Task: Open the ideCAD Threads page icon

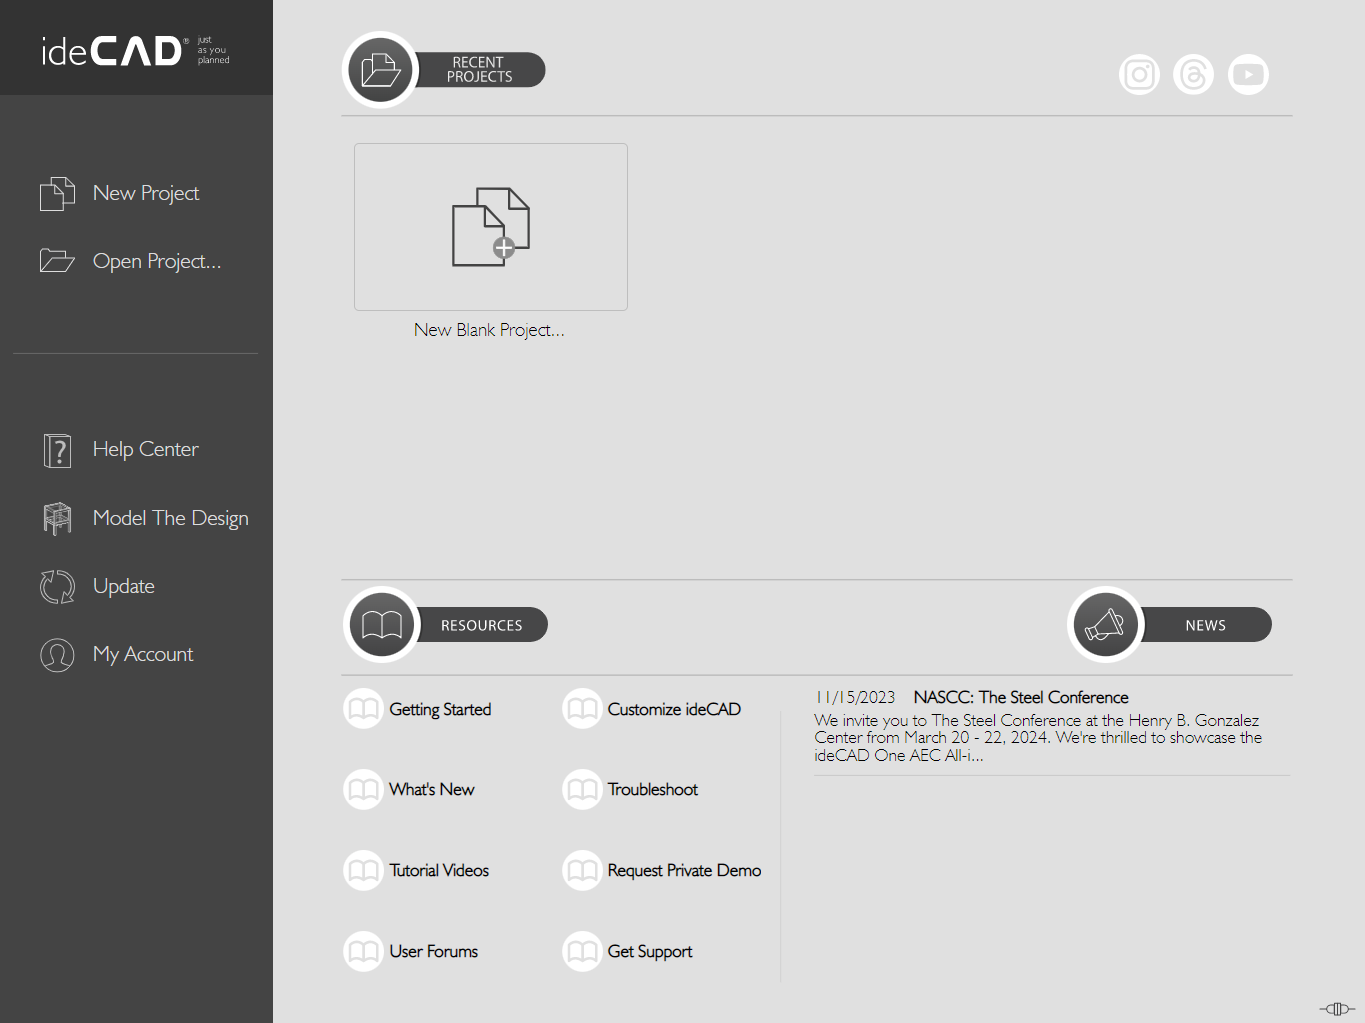Action: tap(1193, 74)
